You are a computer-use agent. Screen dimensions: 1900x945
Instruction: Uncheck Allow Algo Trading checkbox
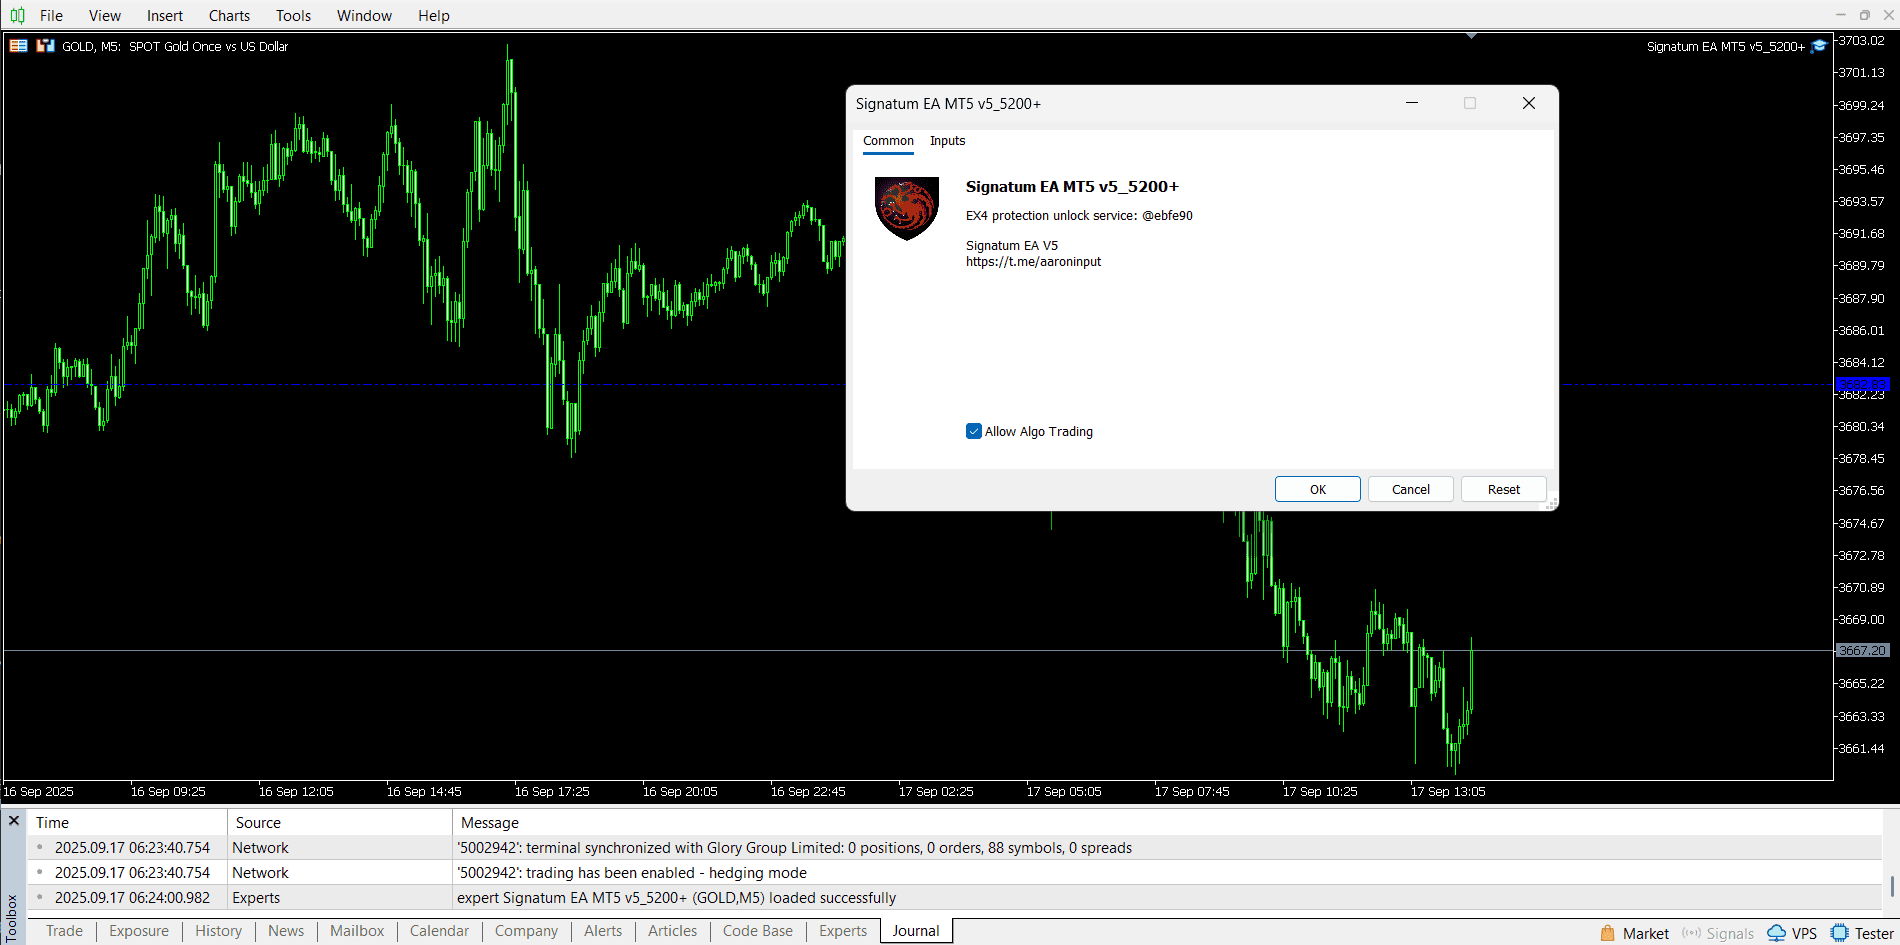974,432
